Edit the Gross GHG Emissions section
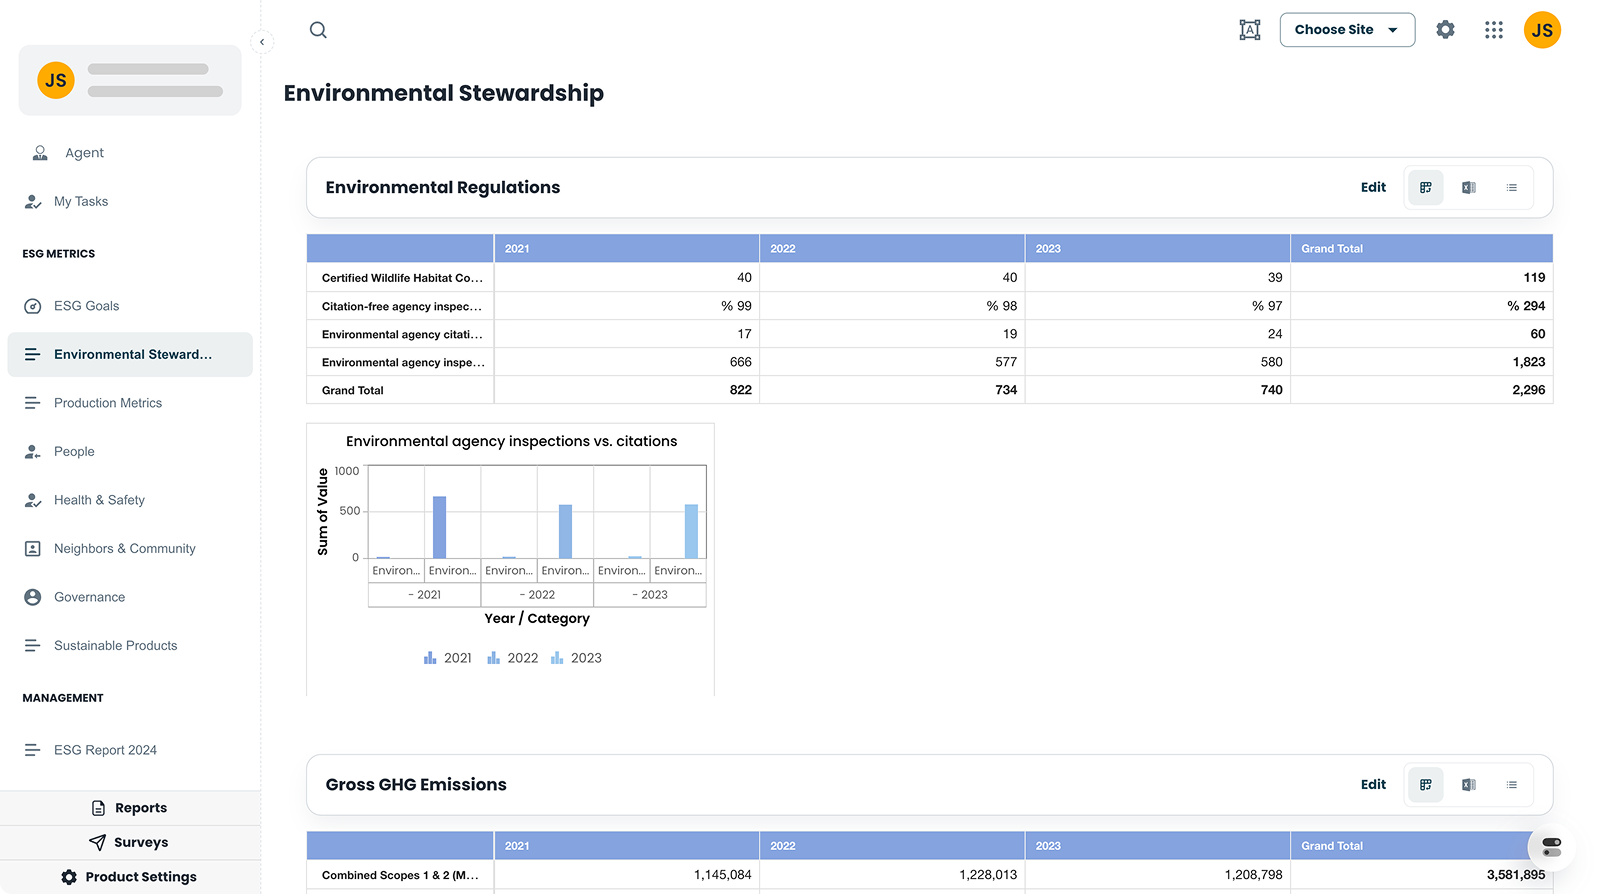The width and height of the screenshot is (1599, 894). coord(1373,784)
